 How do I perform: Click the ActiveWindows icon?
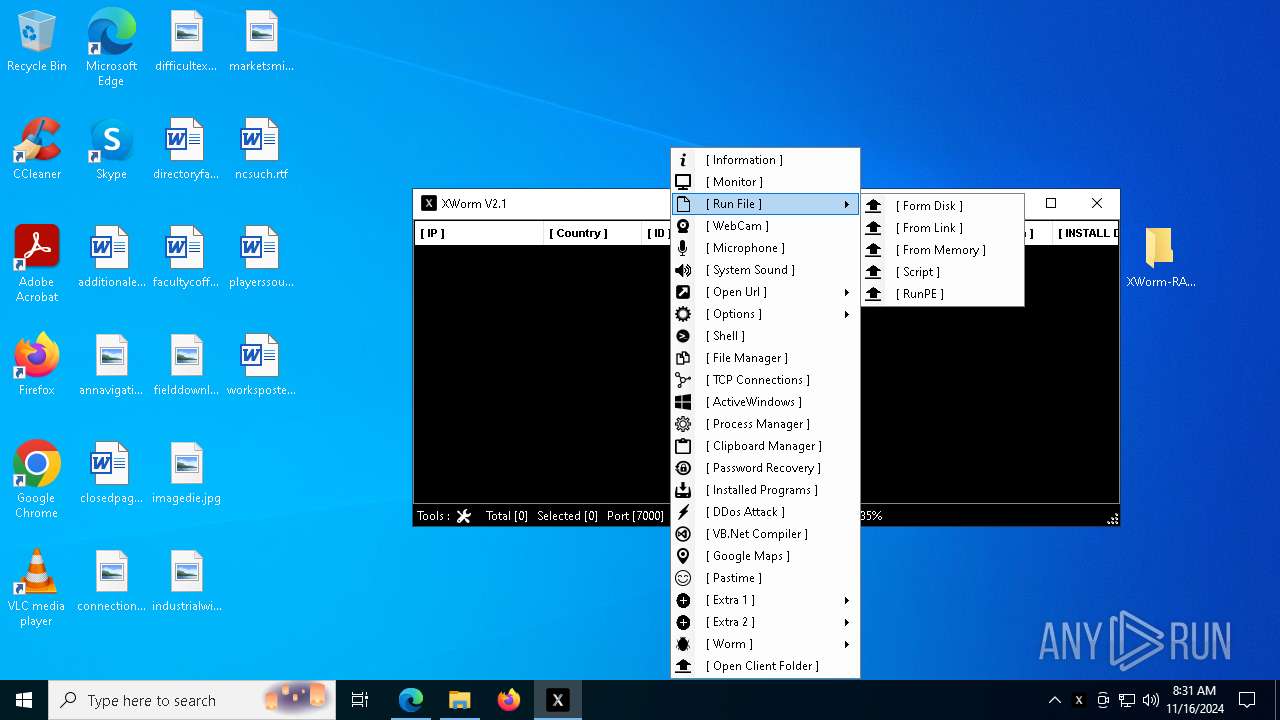click(x=683, y=402)
